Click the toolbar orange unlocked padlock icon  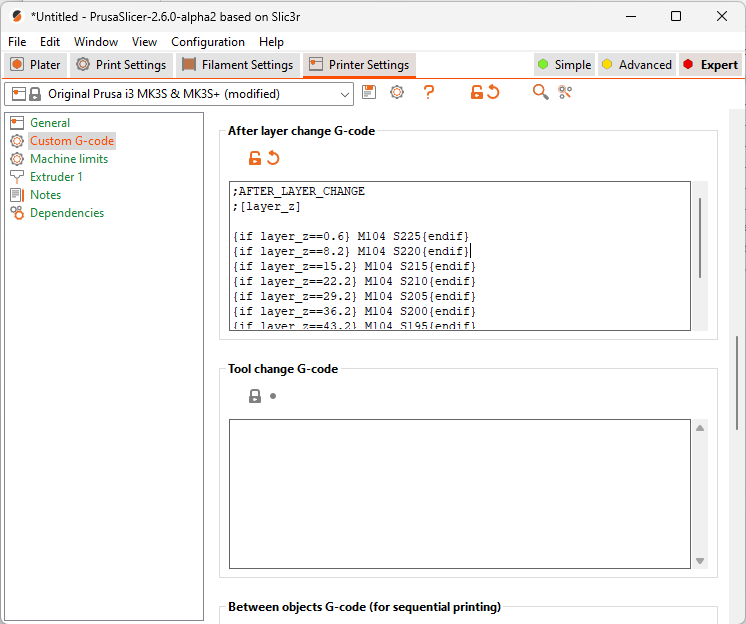click(477, 92)
